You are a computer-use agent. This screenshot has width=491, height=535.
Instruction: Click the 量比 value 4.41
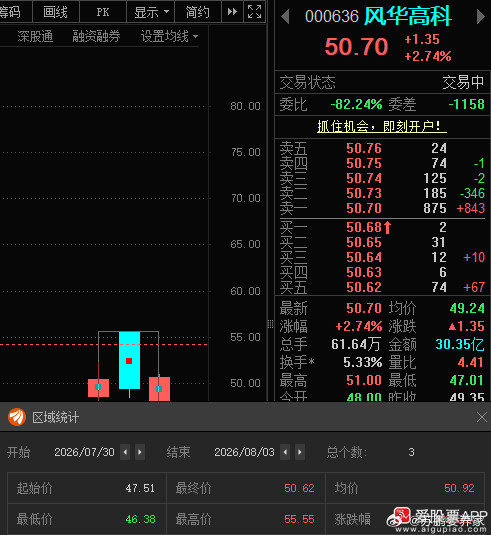(471, 362)
